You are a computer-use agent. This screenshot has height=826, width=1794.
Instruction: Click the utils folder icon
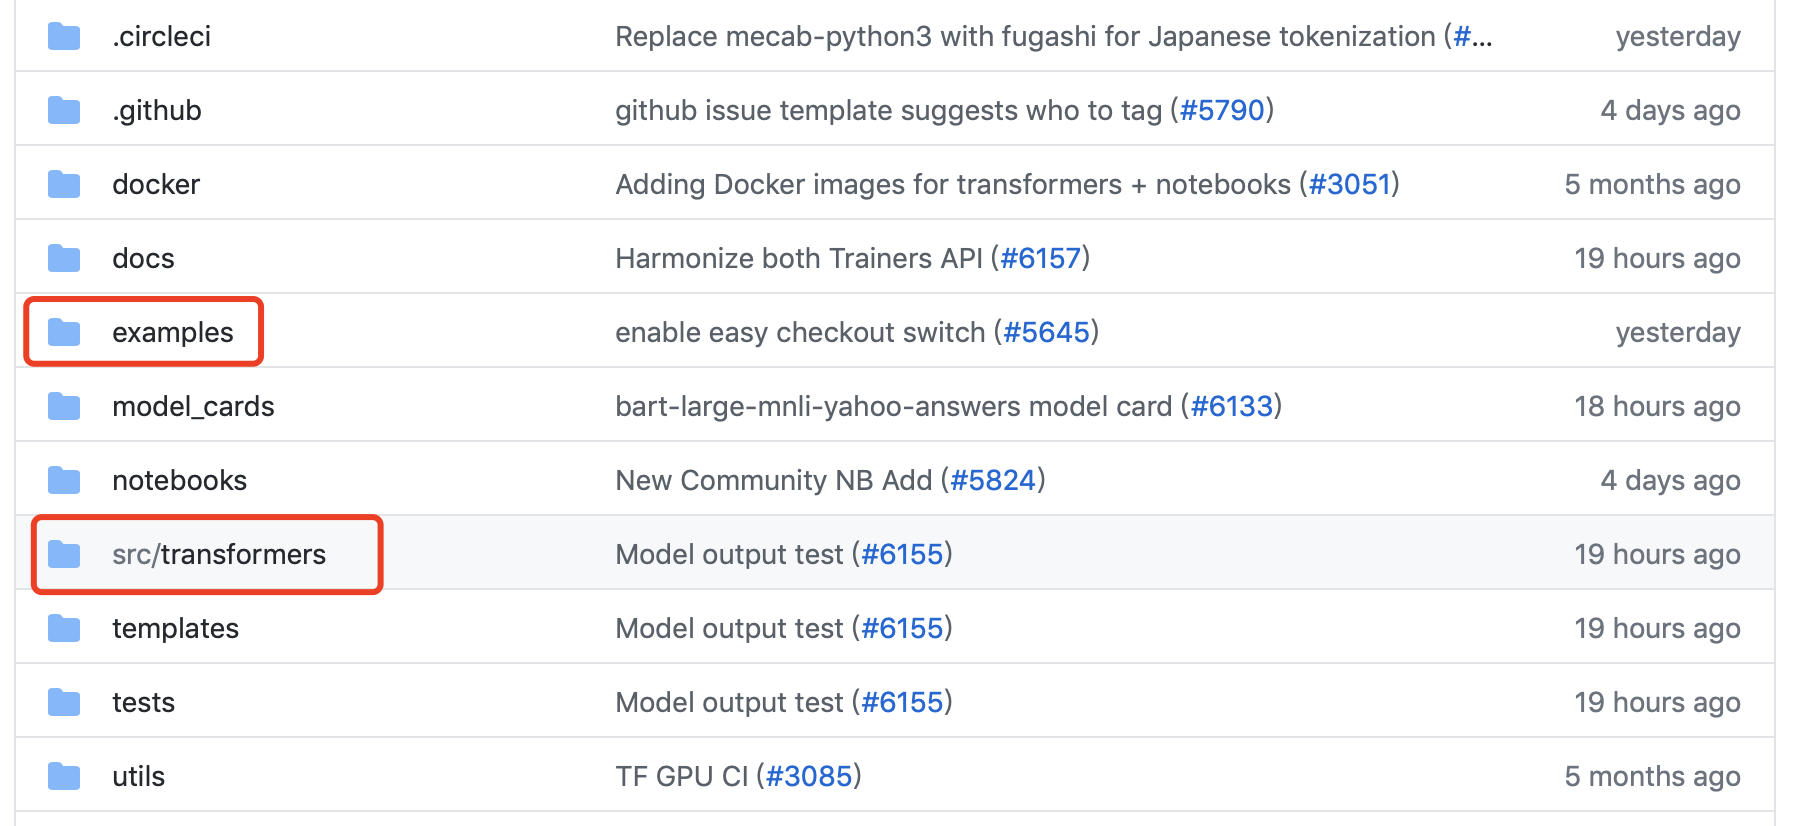pos(64,777)
